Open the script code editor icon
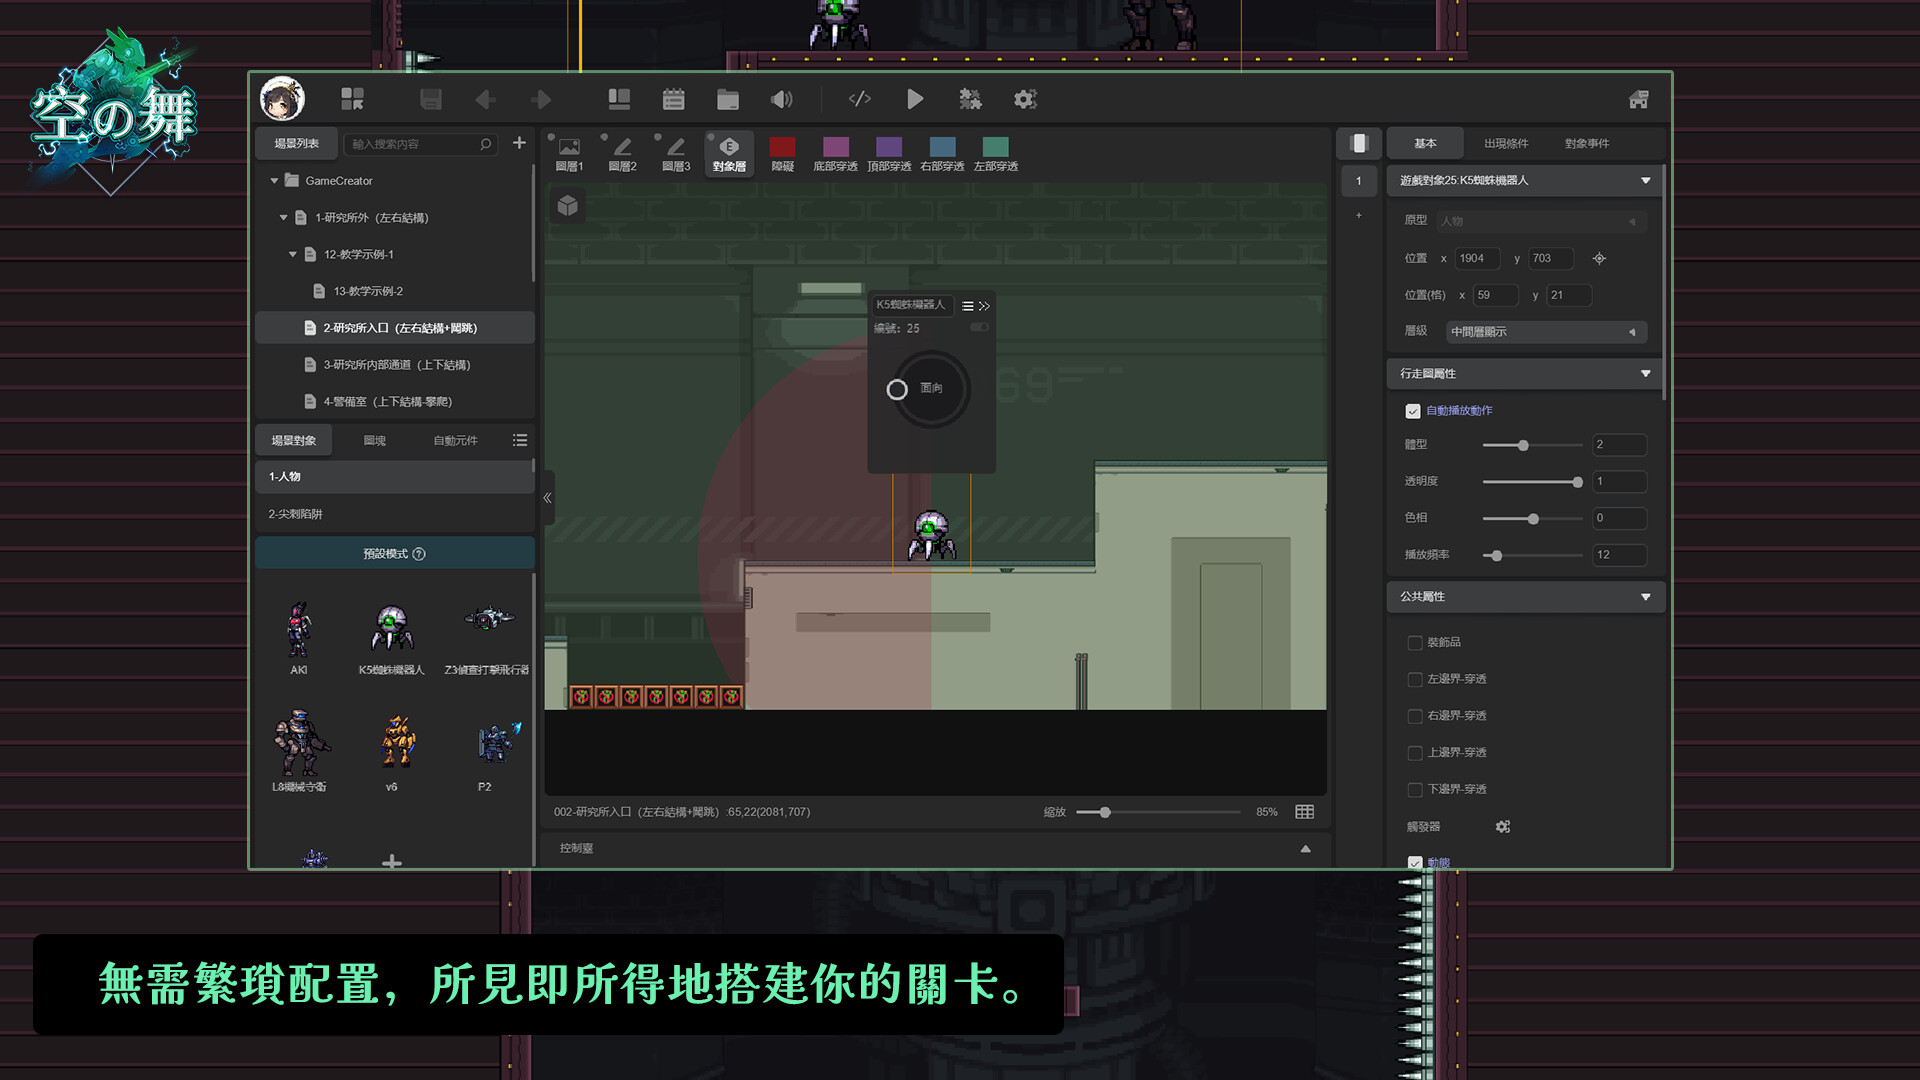 click(859, 99)
